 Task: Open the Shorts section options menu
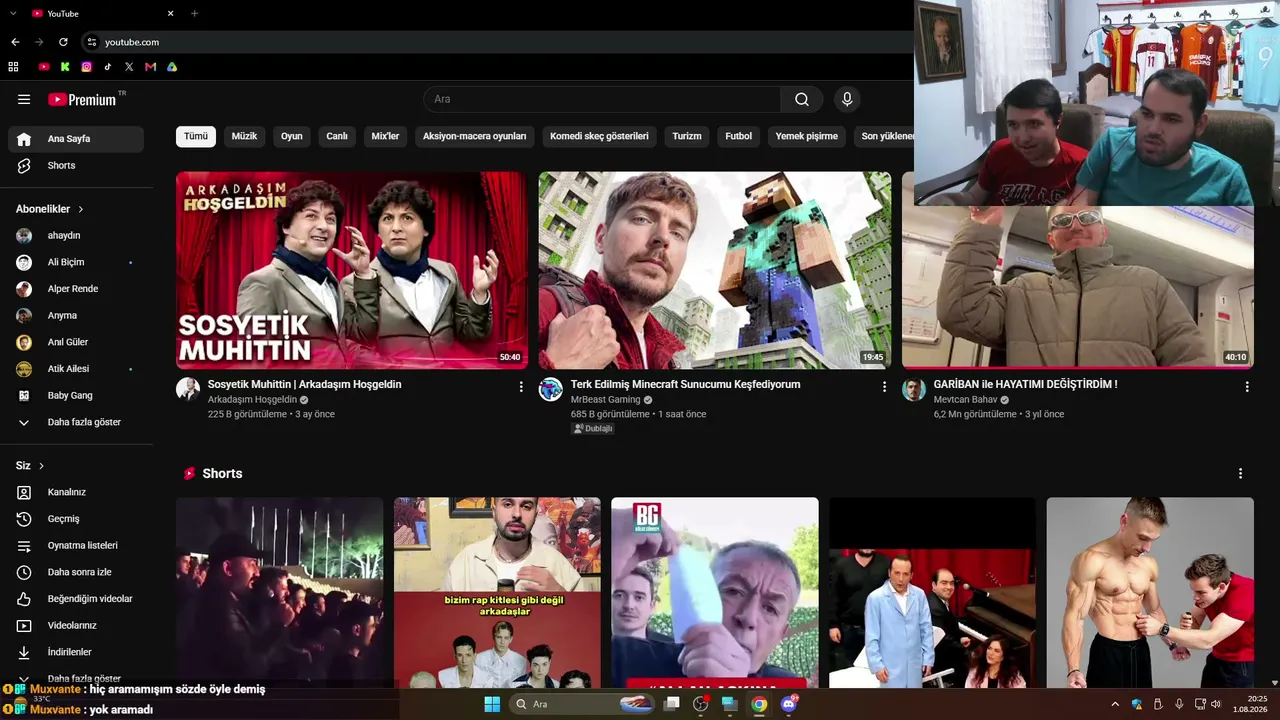tap(1241, 473)
